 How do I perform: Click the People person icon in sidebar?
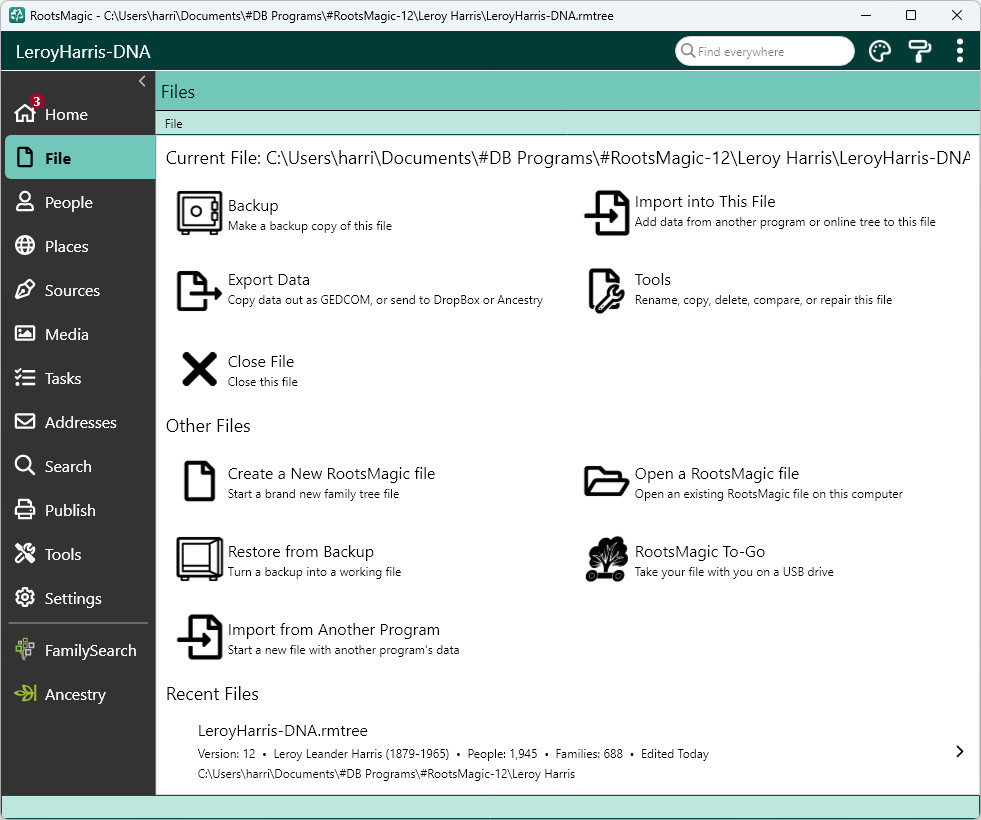[25, 201]
